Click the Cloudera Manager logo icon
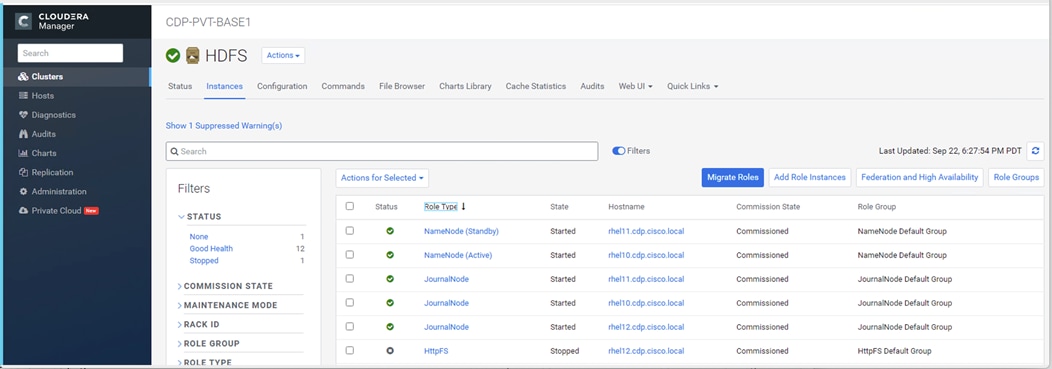 [x=23, y=21]
